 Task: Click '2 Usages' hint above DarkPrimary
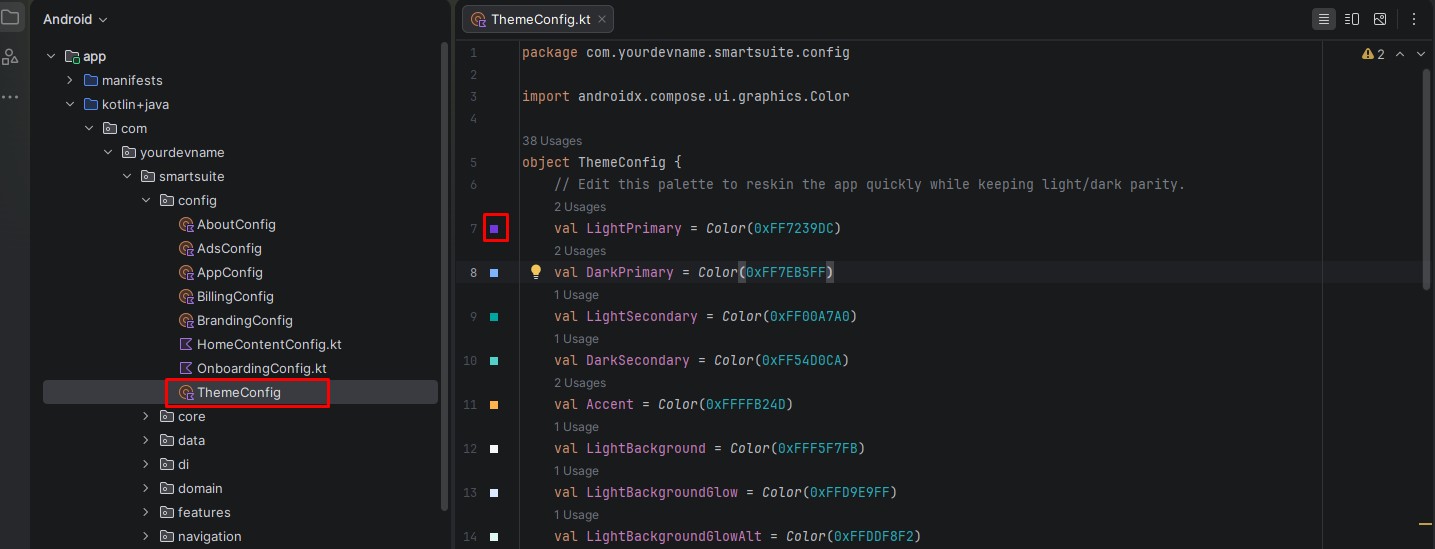[x=580, y=251]
